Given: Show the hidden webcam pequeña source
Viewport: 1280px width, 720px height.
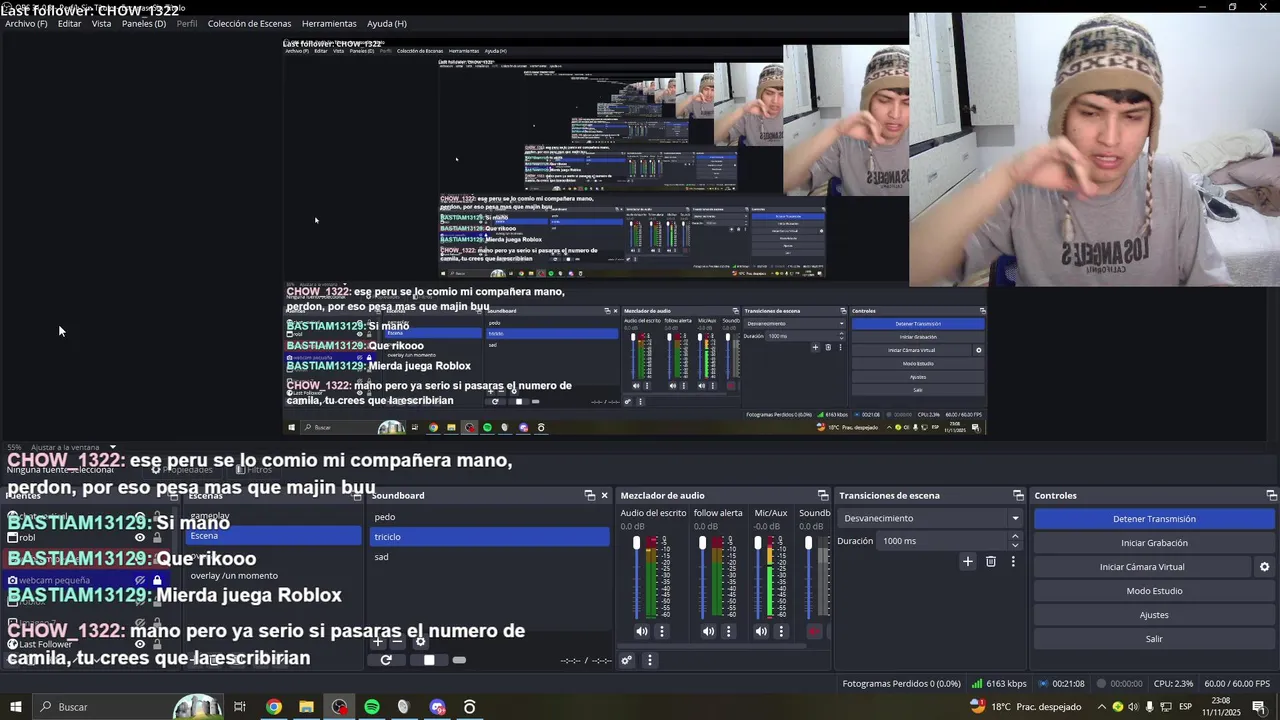Looking at the screenshot, I should click(x=140, y=580).
